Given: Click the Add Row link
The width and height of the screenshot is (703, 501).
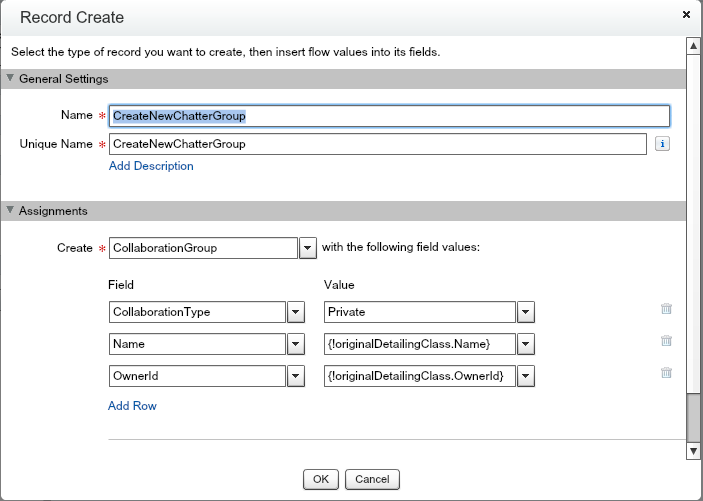Looking at the screenshot, I should (132, 406).
